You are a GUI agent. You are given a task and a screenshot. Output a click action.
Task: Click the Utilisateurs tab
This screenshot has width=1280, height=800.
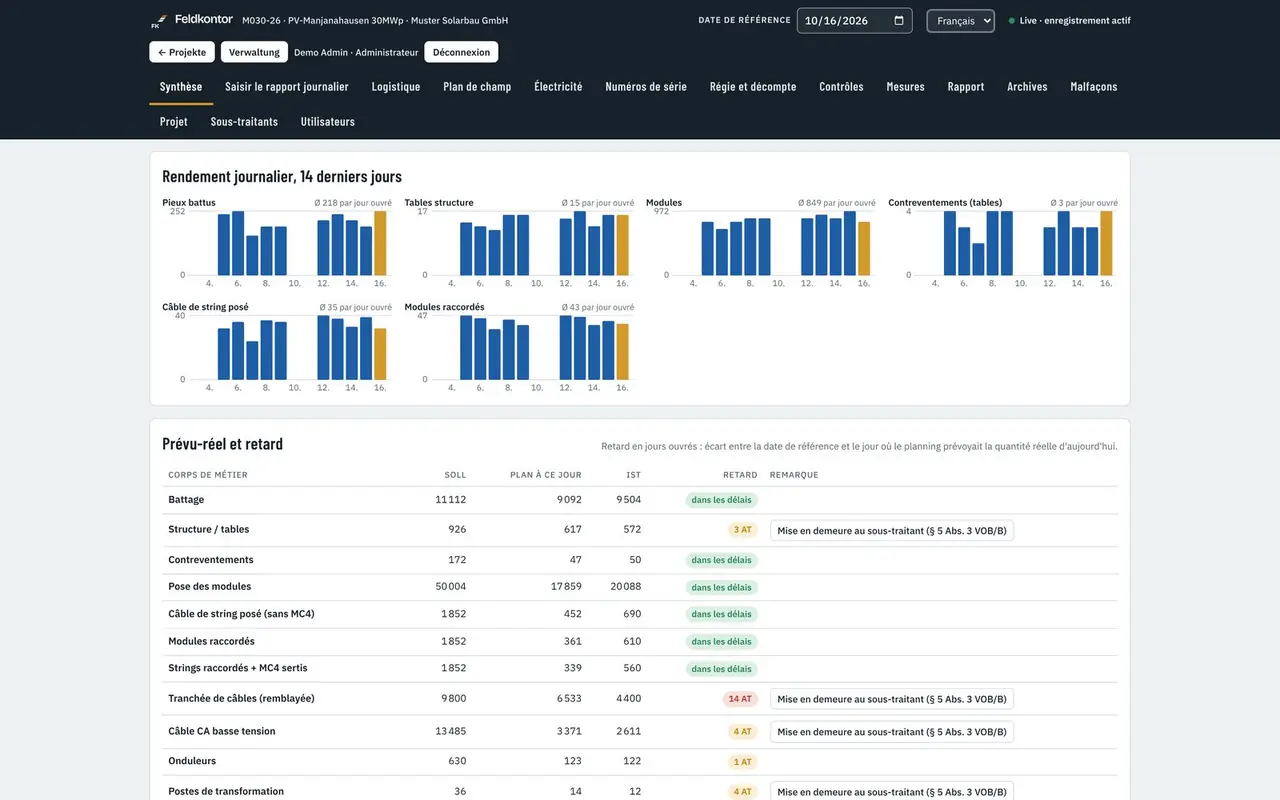pyautogui.click(x=328, y=122)
